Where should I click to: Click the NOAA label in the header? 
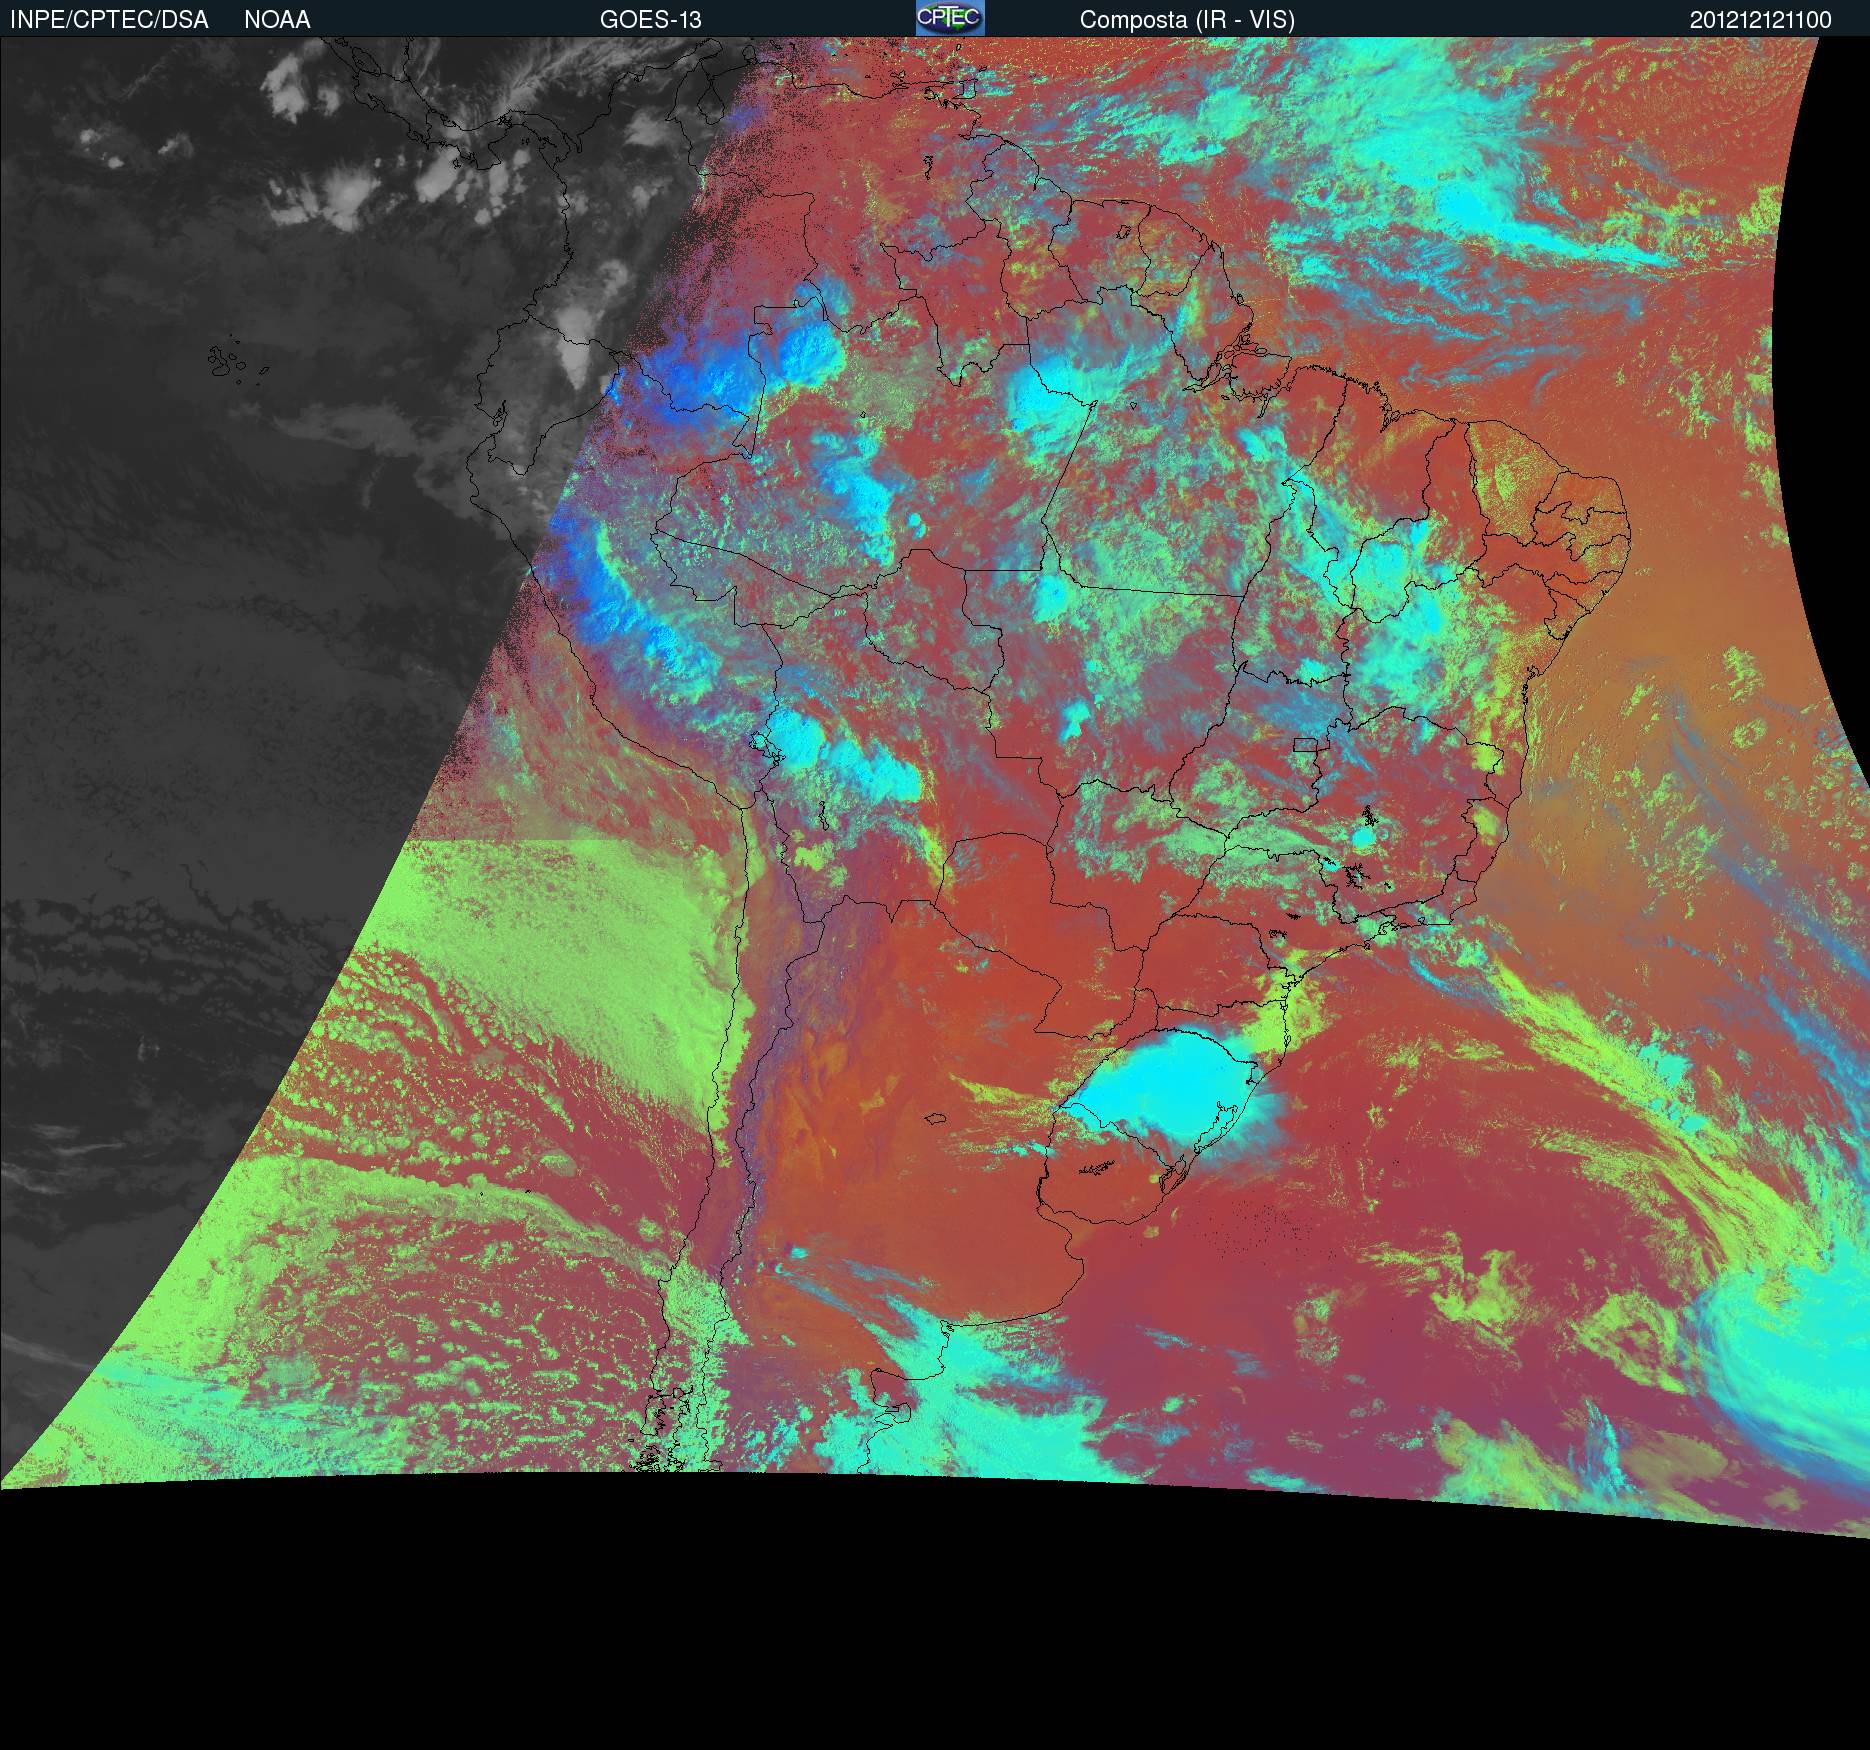point(277,20)
